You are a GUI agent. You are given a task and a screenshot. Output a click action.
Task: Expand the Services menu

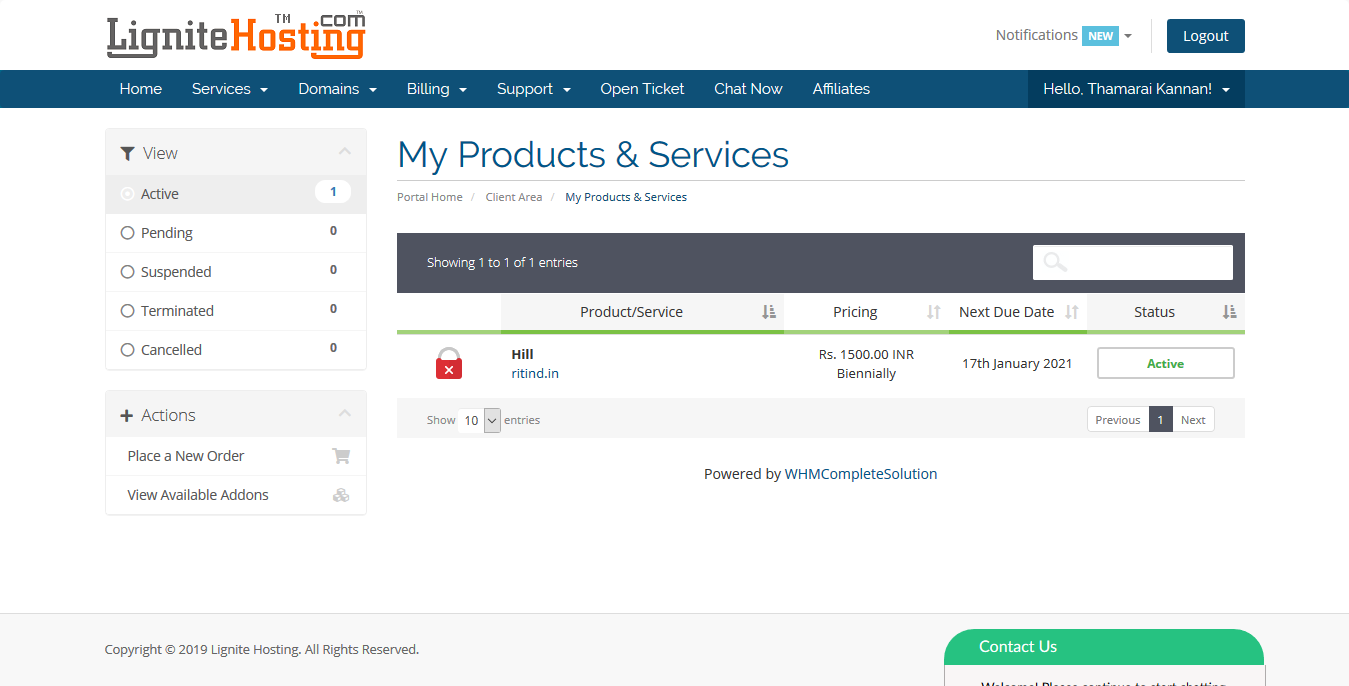230,89
